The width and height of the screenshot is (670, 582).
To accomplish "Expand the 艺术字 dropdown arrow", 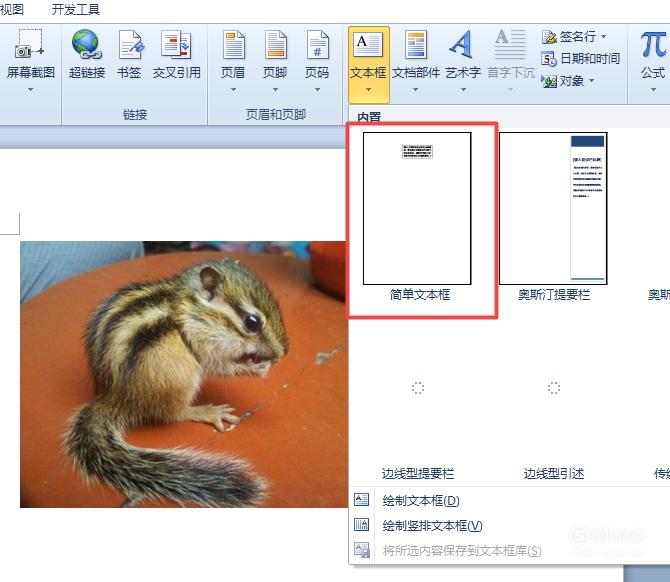I will (x=463, y=90).
